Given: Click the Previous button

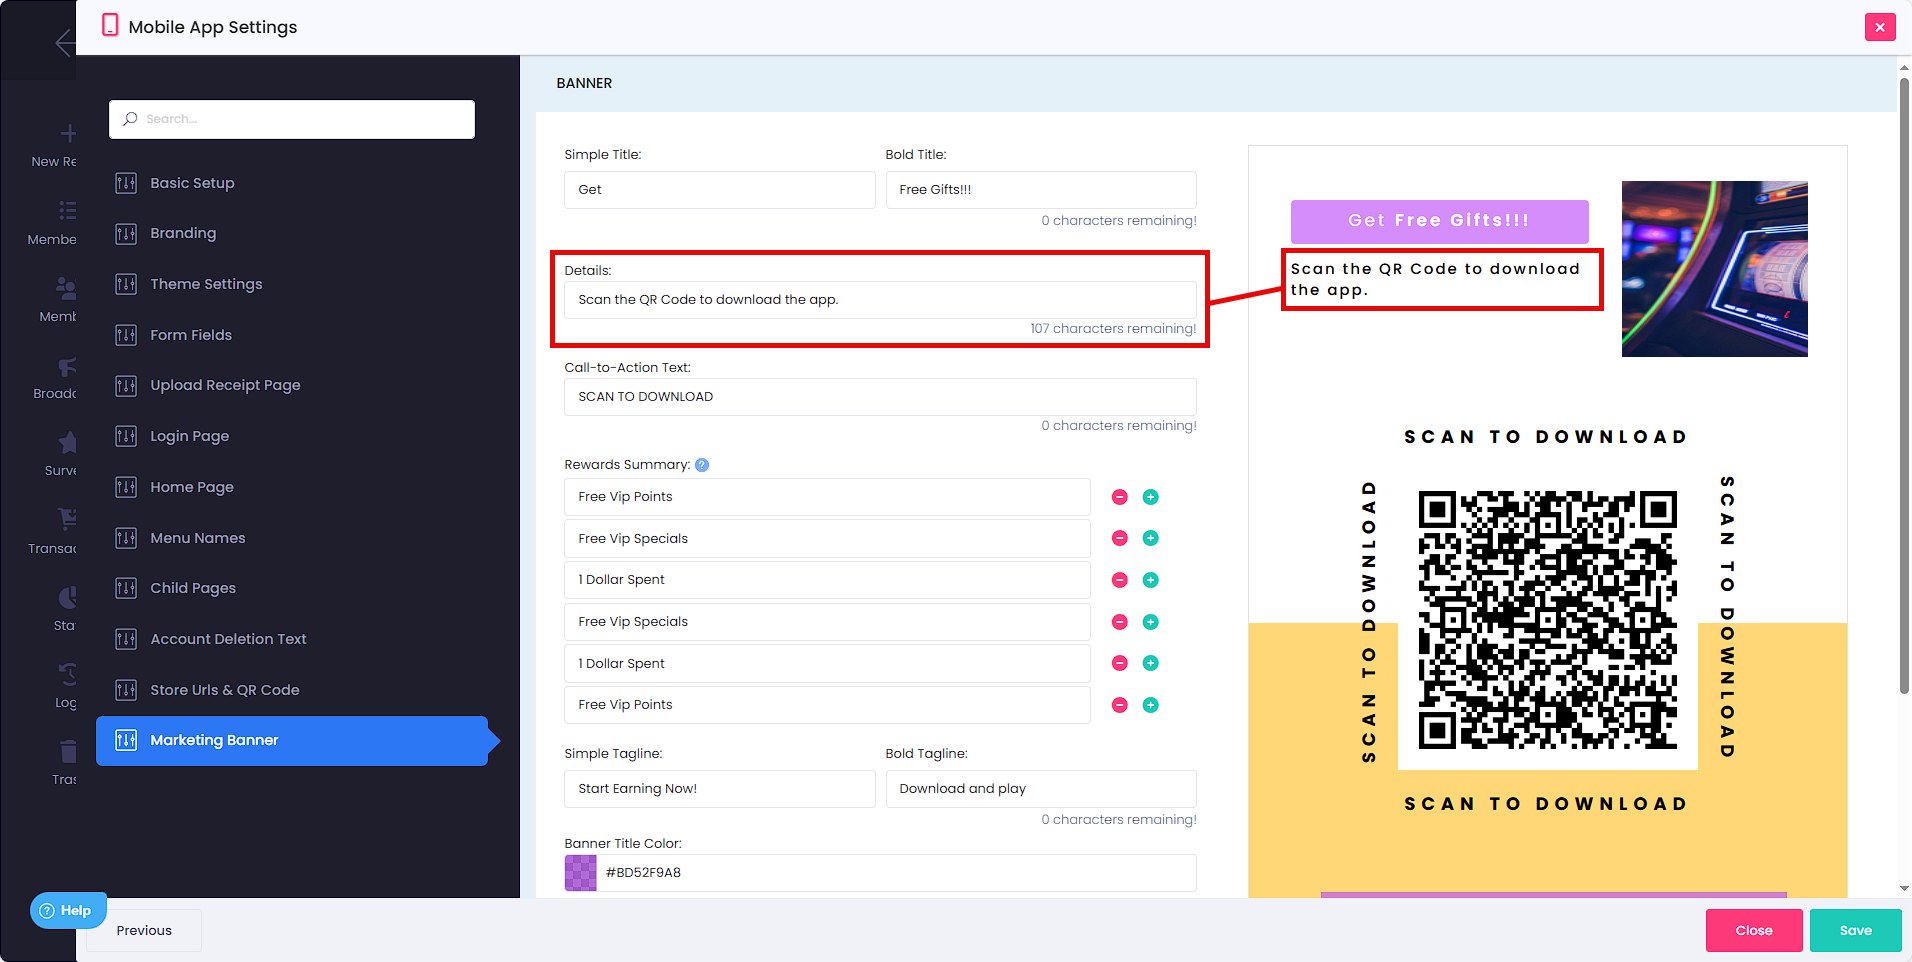Looking at the screenshot, I should (x=144, y=930).
